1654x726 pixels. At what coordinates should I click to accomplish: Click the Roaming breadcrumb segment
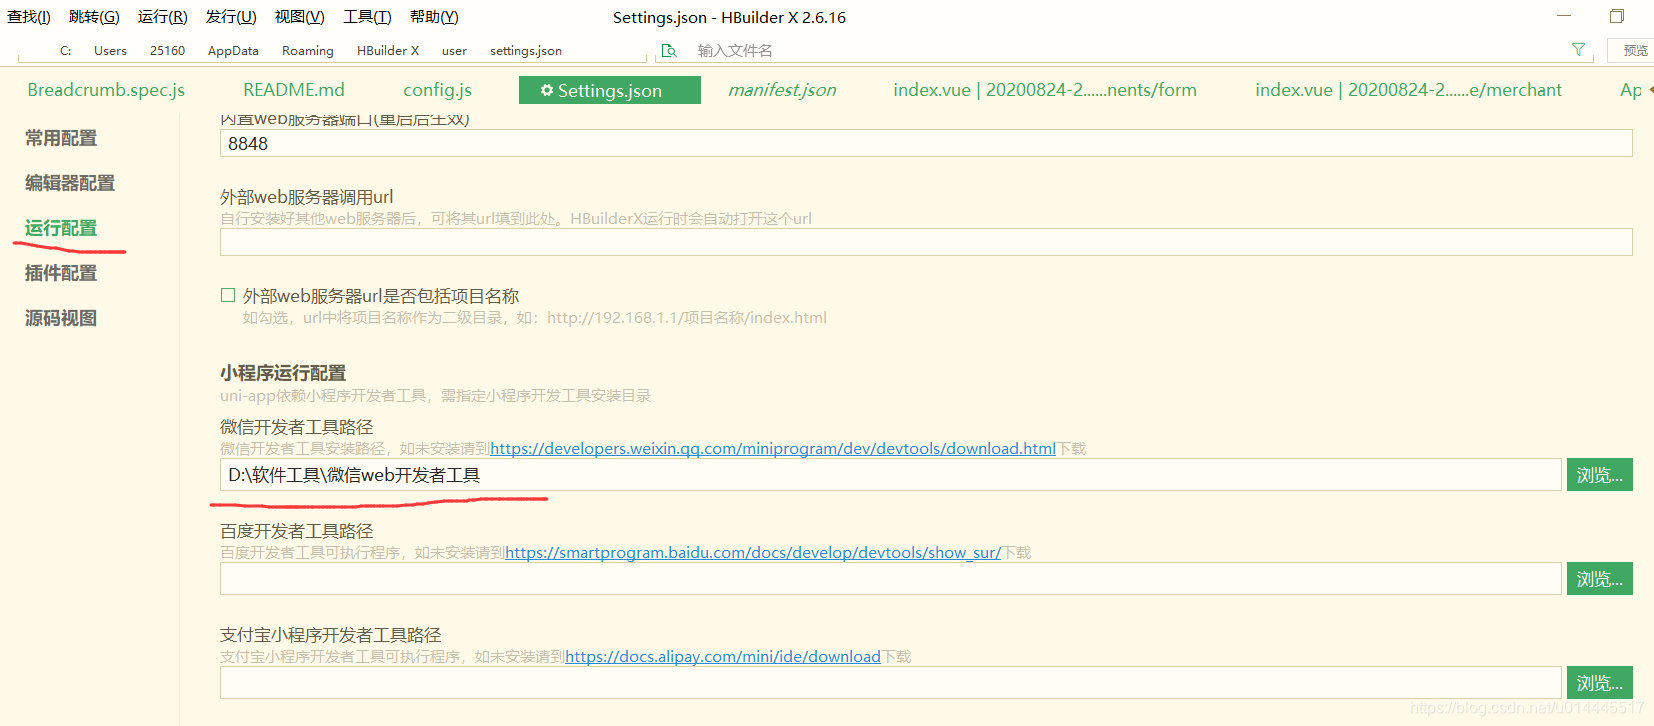pos(308,50)
